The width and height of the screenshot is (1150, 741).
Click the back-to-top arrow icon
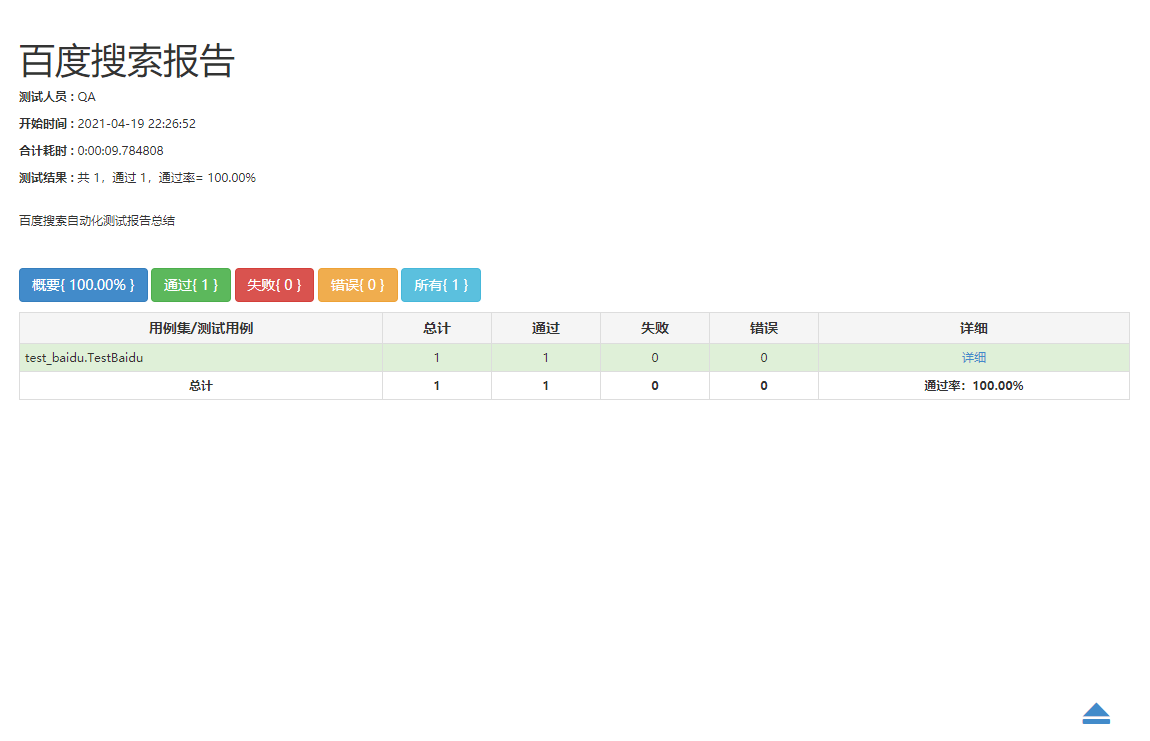1096,713
